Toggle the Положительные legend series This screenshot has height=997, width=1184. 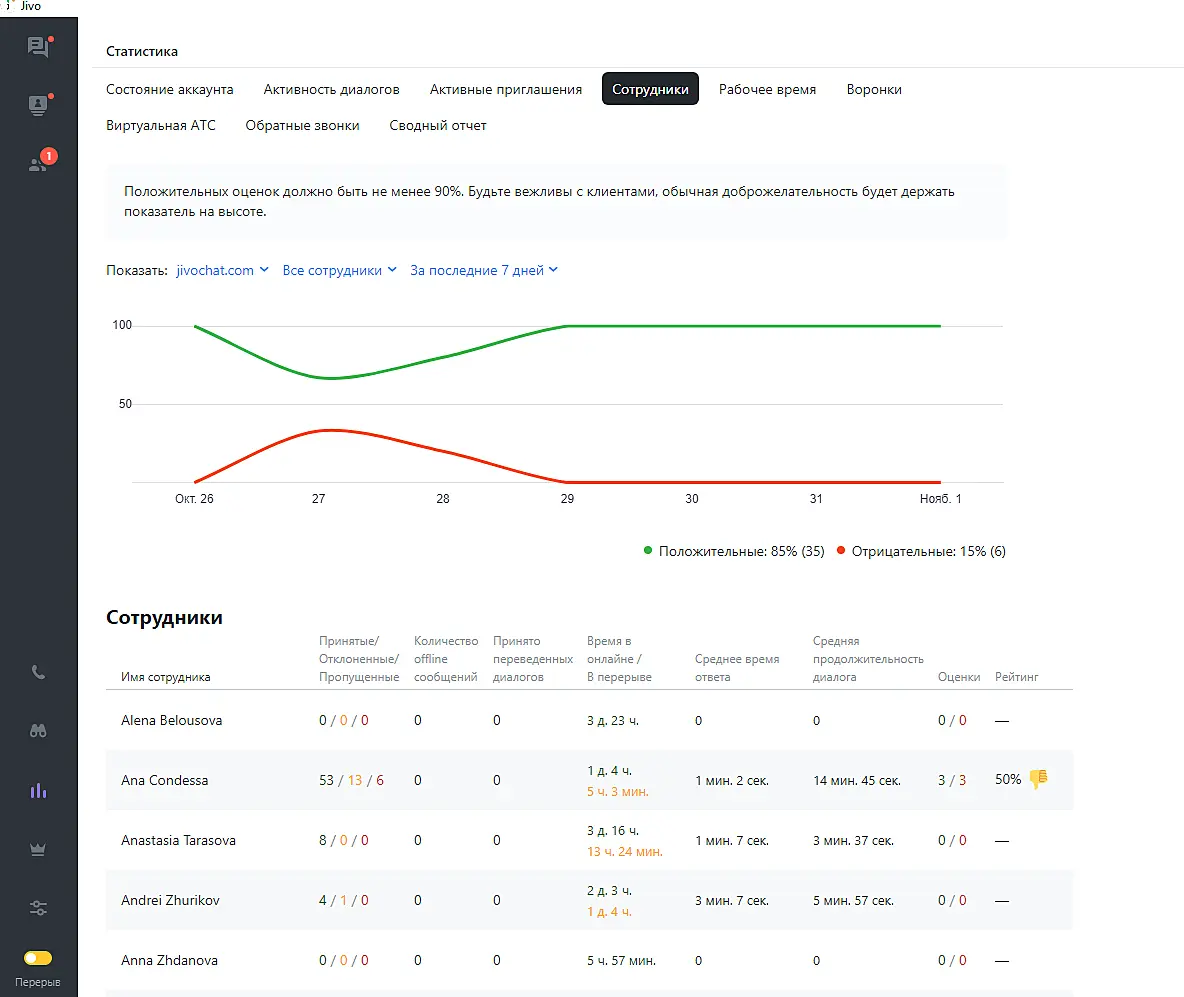tap(734, 551)
